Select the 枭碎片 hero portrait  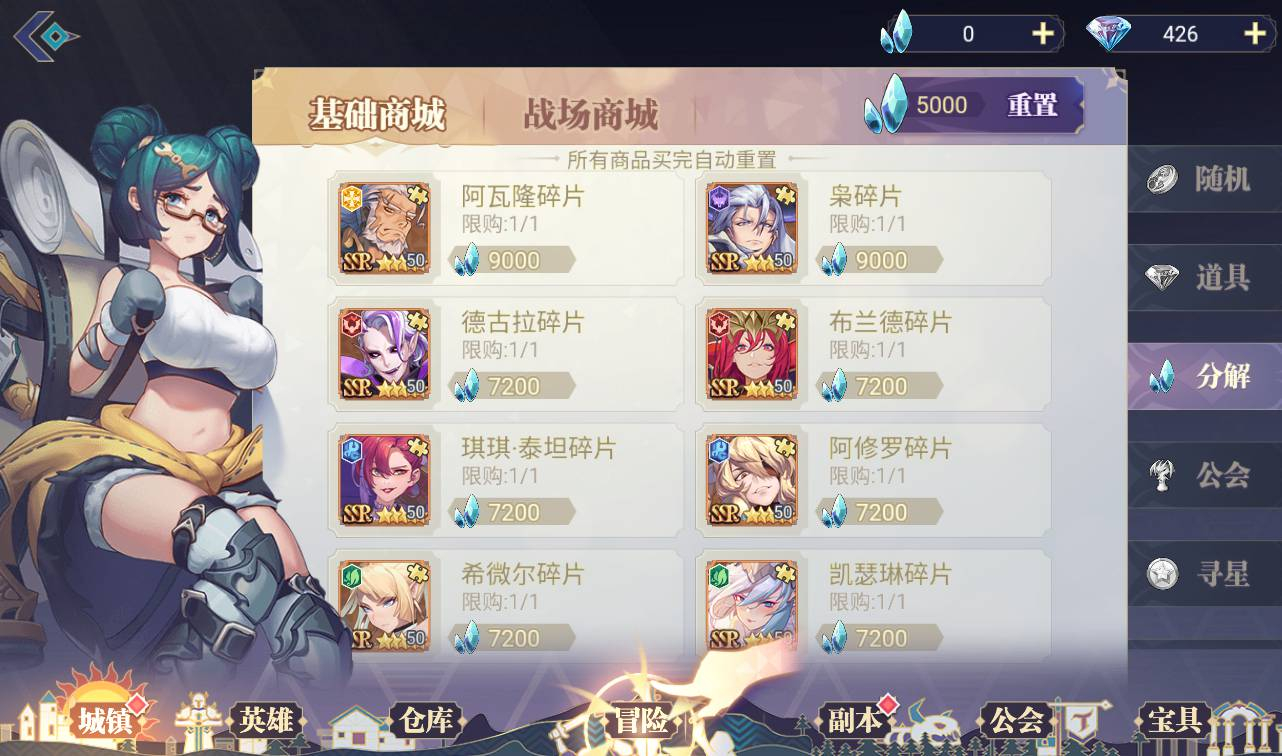(752, 229)
